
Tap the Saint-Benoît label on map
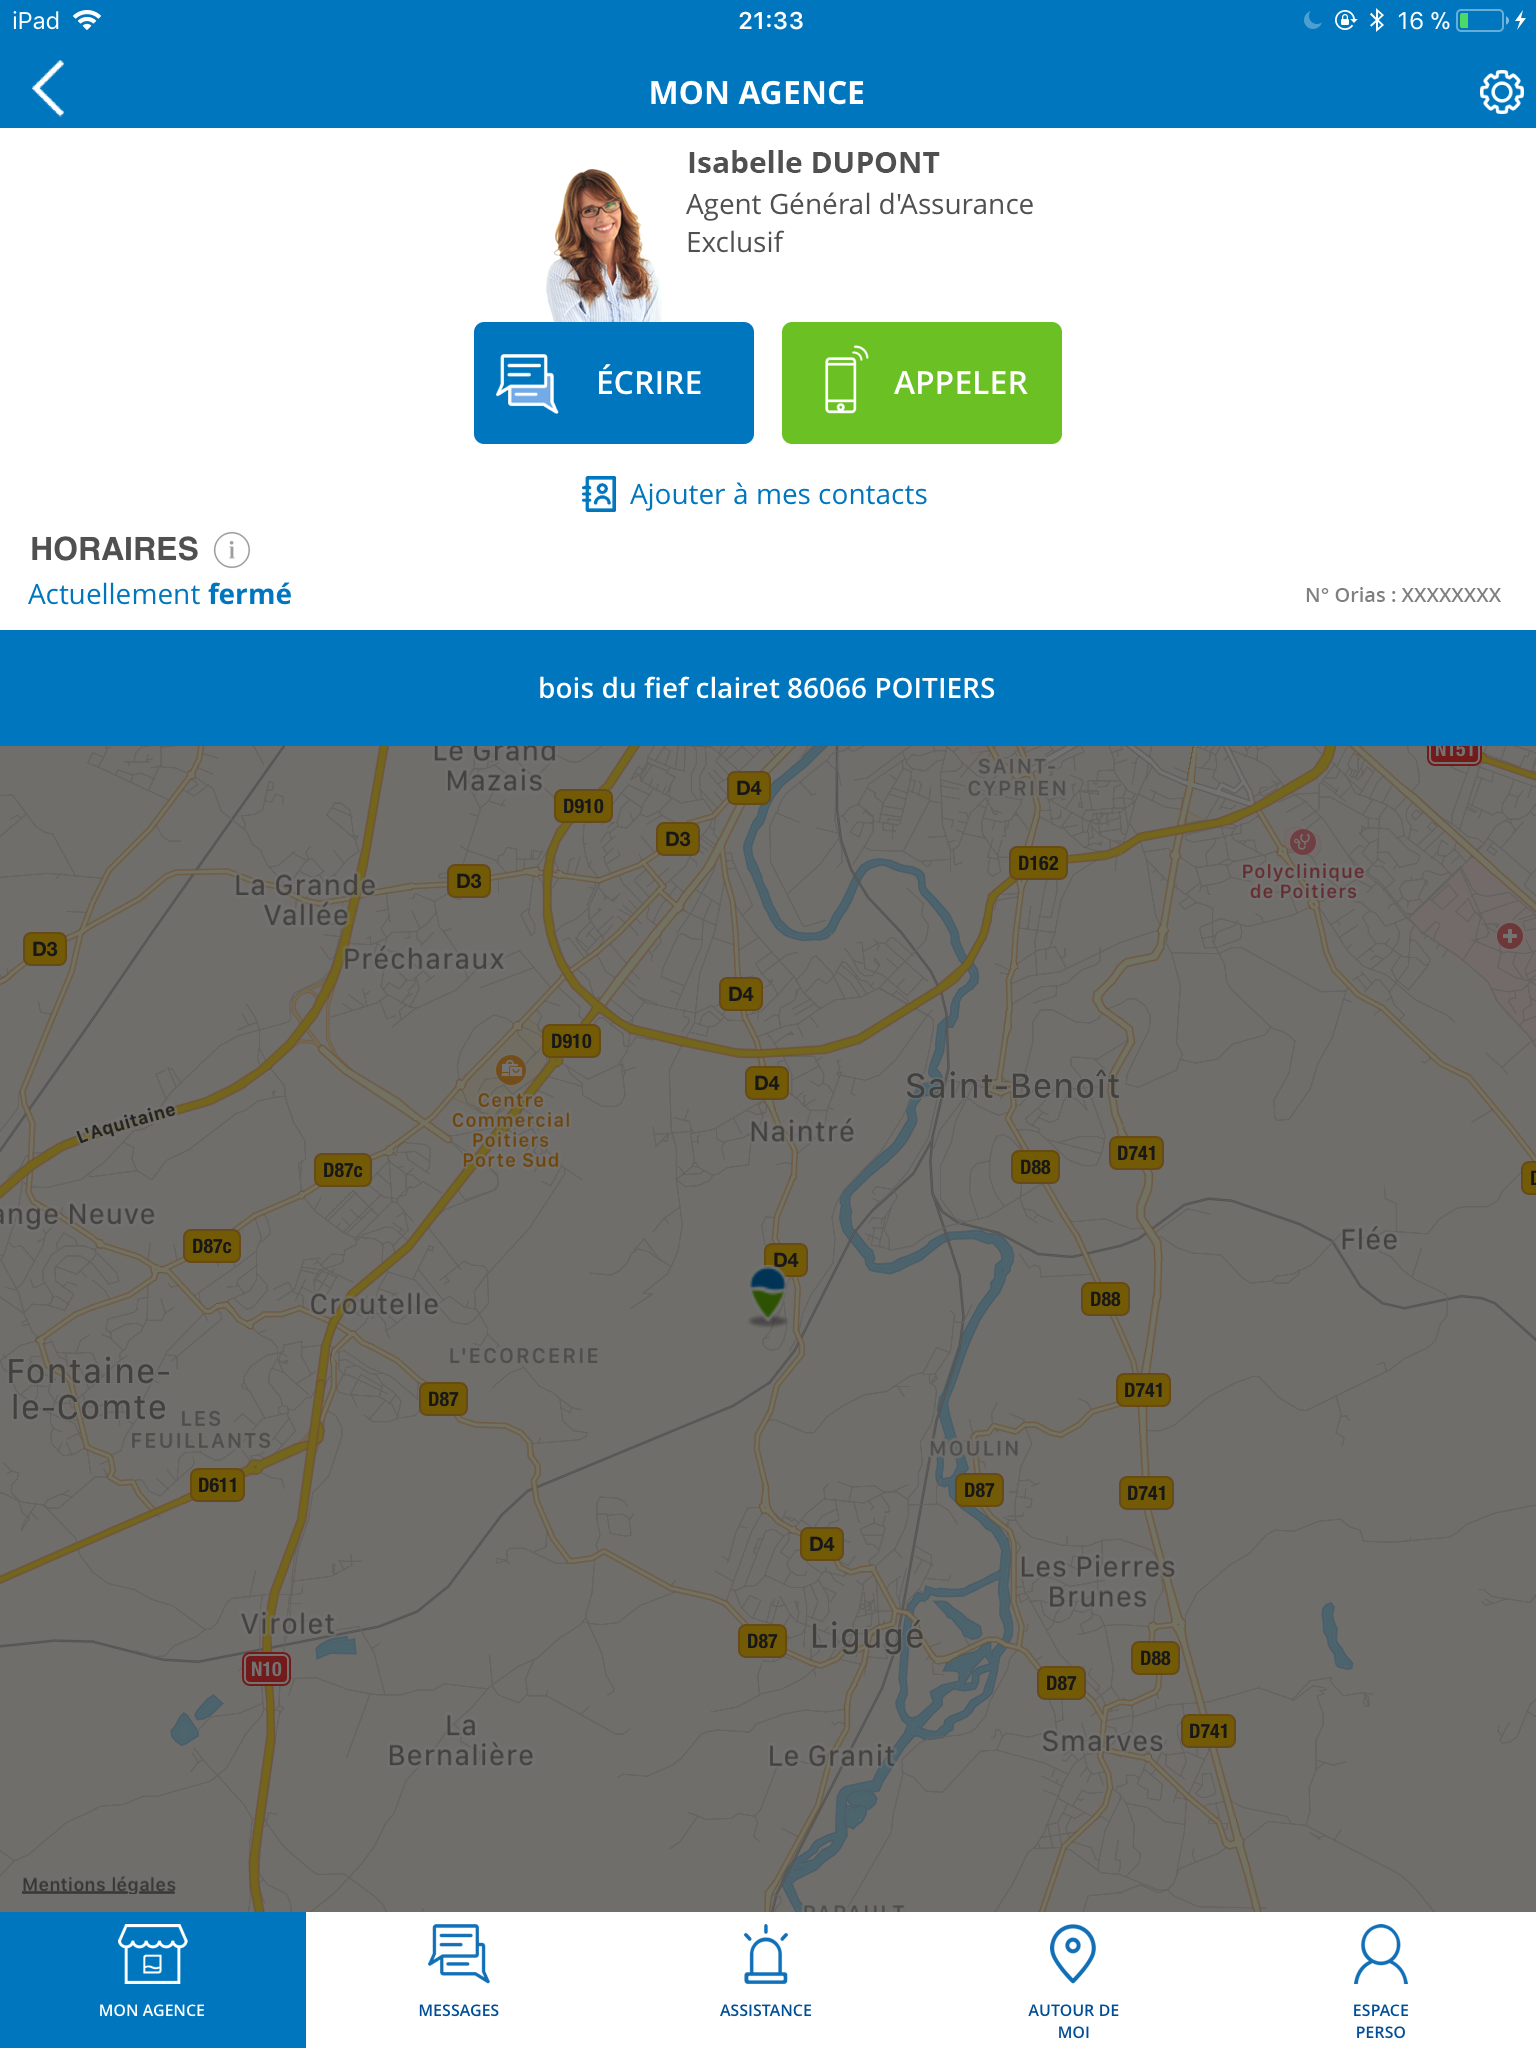(x=1012, y=1086)
